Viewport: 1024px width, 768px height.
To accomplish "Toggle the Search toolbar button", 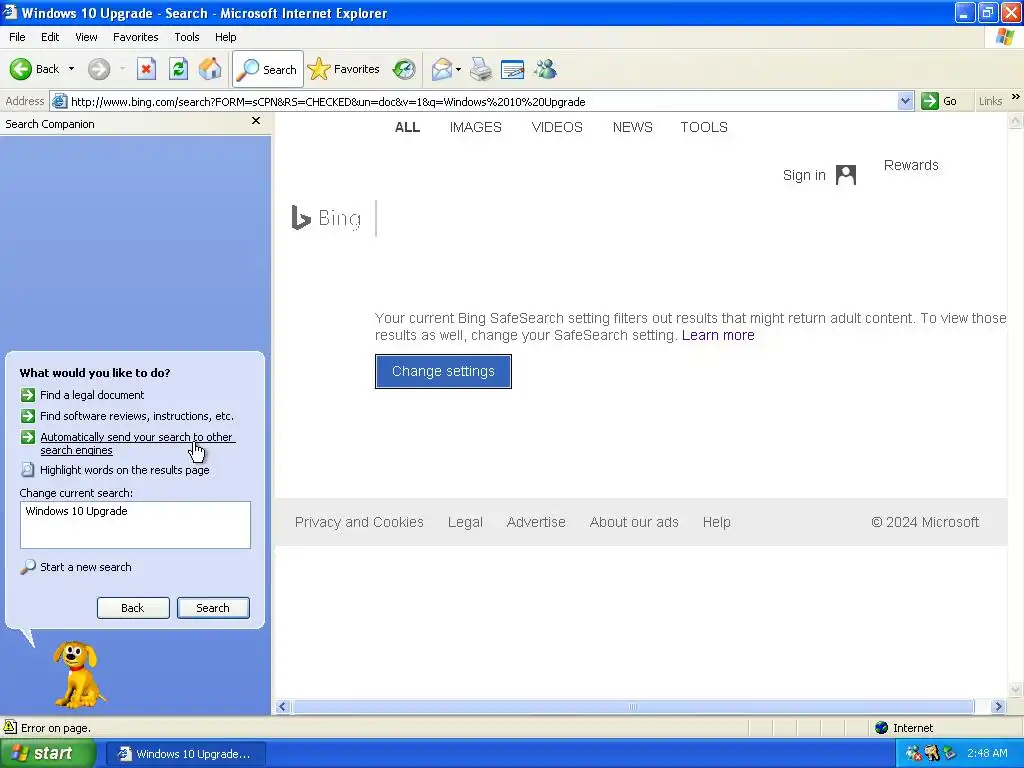I will pos(268,69).
